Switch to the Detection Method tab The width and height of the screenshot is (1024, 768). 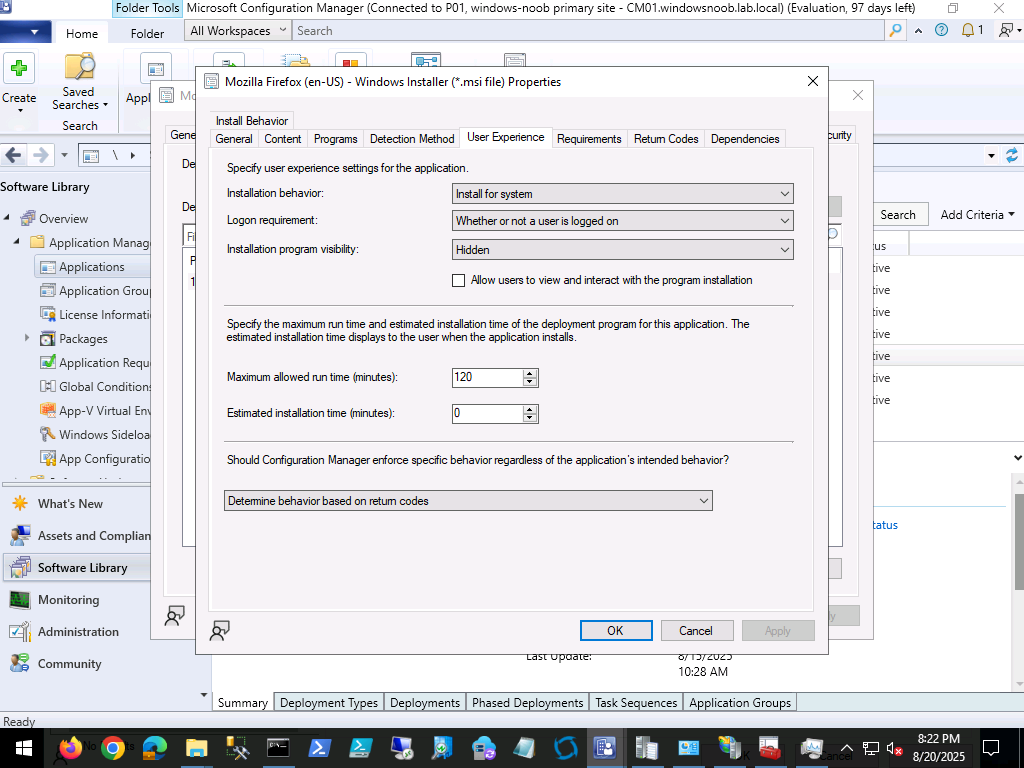[412, 138]
